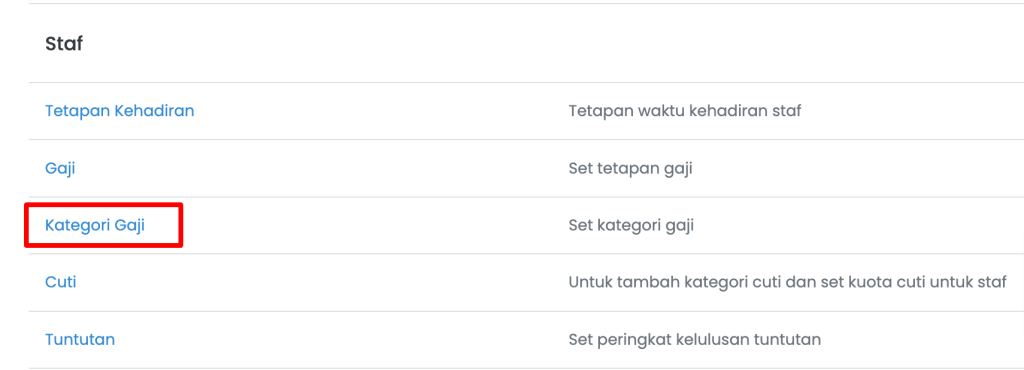The width and height of the screenshot is (1024, 370).
Task: Click description 'Tetapan waktu kehadiran staf'
Action: [685, 111]
